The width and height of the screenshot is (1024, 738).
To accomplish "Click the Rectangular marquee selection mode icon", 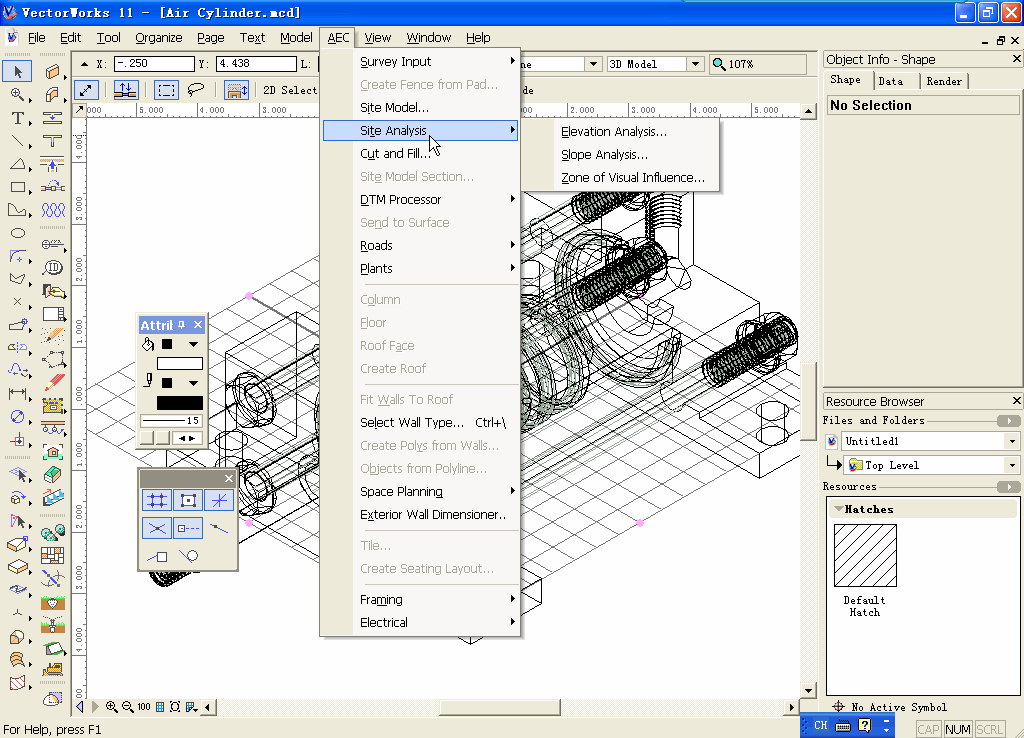I will (x=166, y=89).
